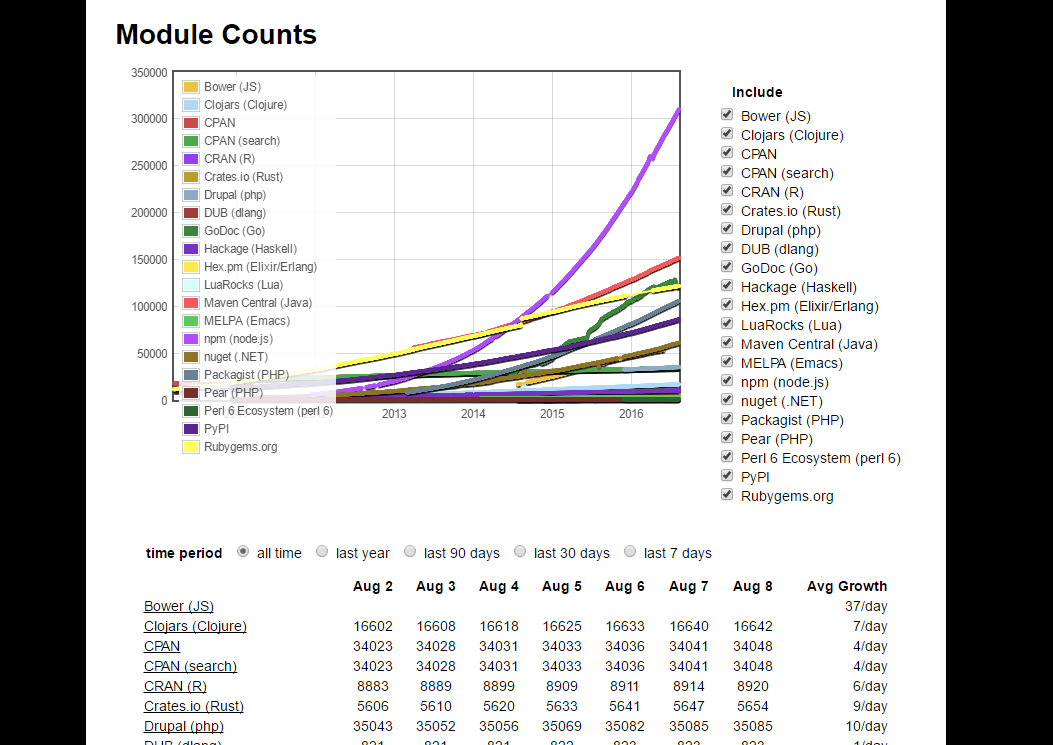Uncheck Hackage (Haskell) checkbox

coord(727,285)
